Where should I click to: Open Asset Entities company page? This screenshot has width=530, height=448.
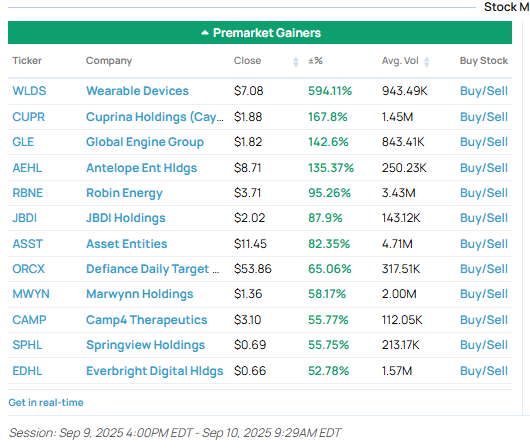pyautogui.click(x=126, y=244)
